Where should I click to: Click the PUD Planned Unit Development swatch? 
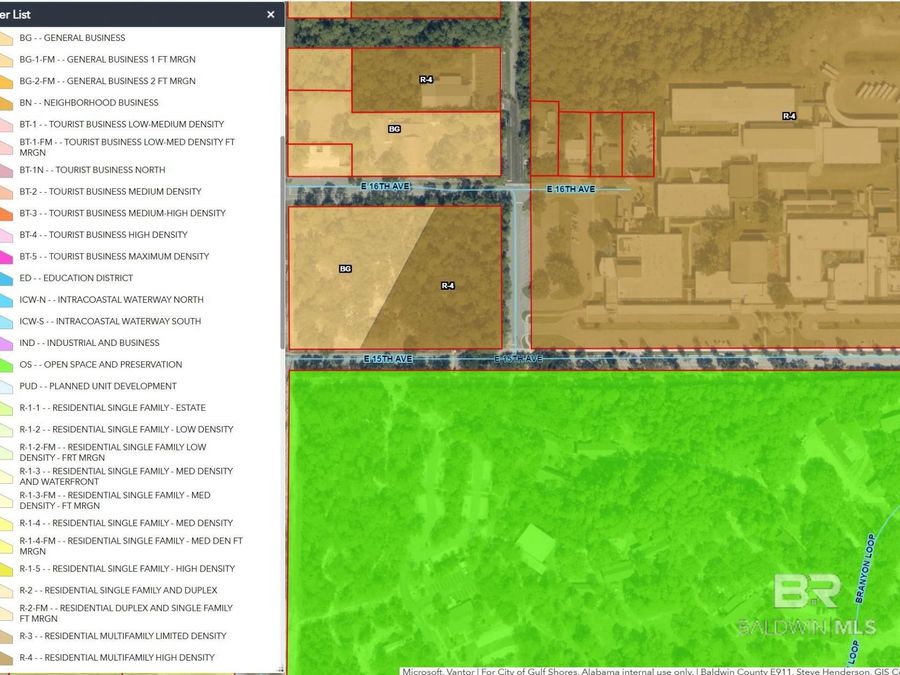click(6, 387)
